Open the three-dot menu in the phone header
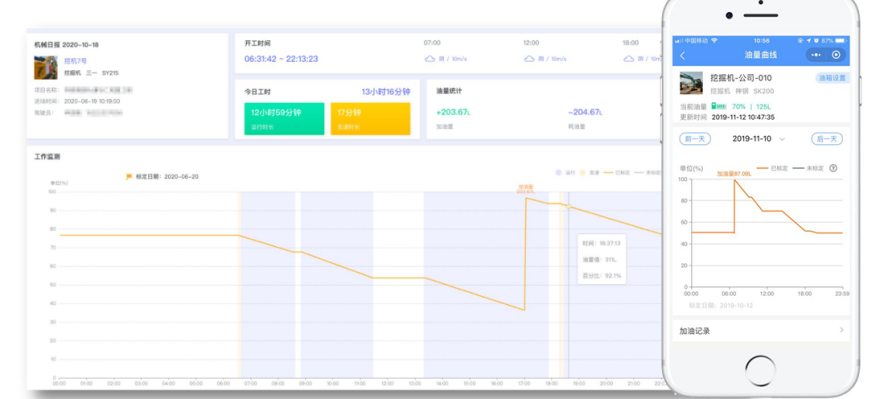This screenshot has height=399, width=884. coord(816,55)
